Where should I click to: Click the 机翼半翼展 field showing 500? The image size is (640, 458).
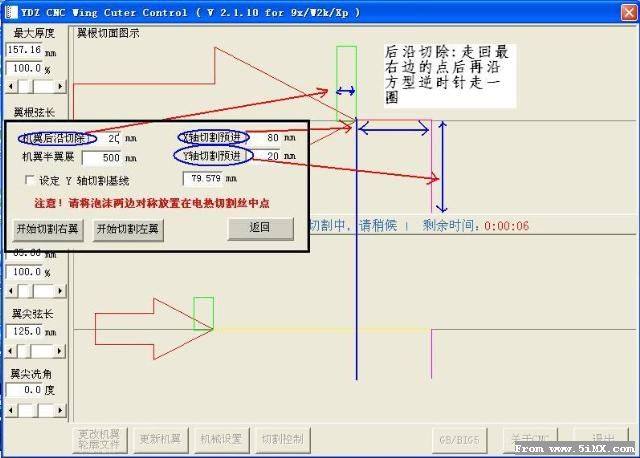point(101,158)
